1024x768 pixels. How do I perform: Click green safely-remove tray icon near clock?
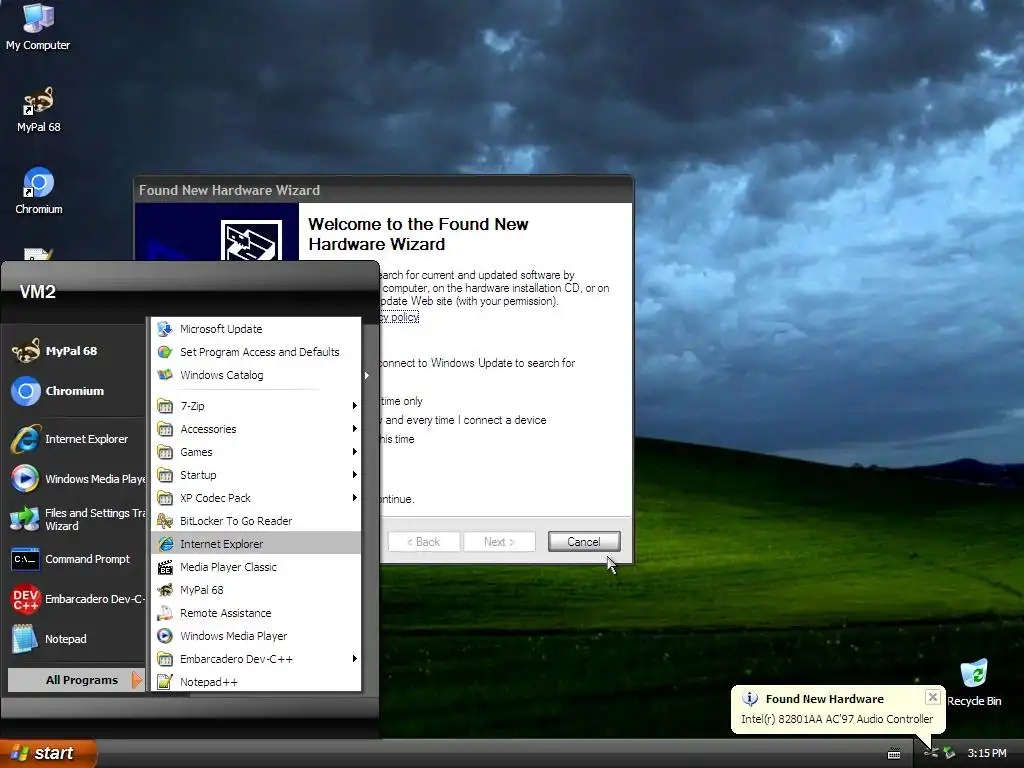949,753
